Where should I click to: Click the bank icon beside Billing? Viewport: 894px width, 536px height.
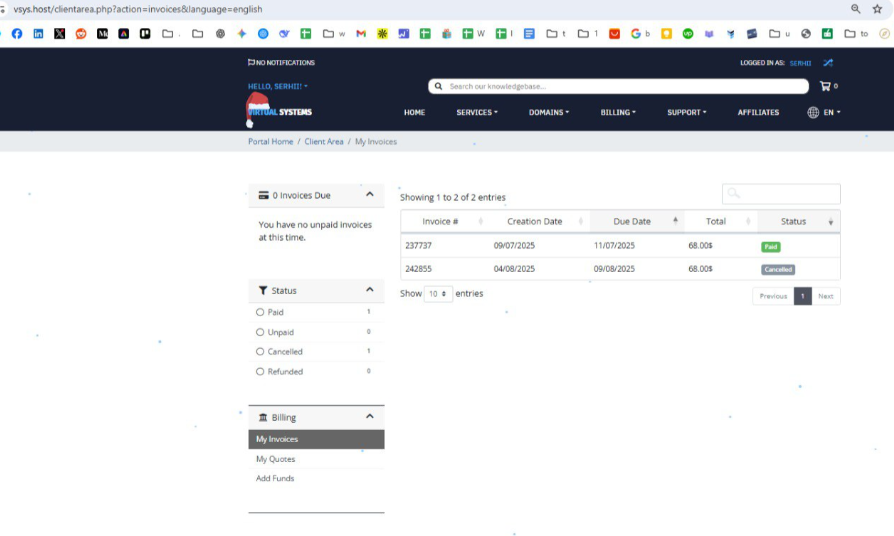coord(263,417)
